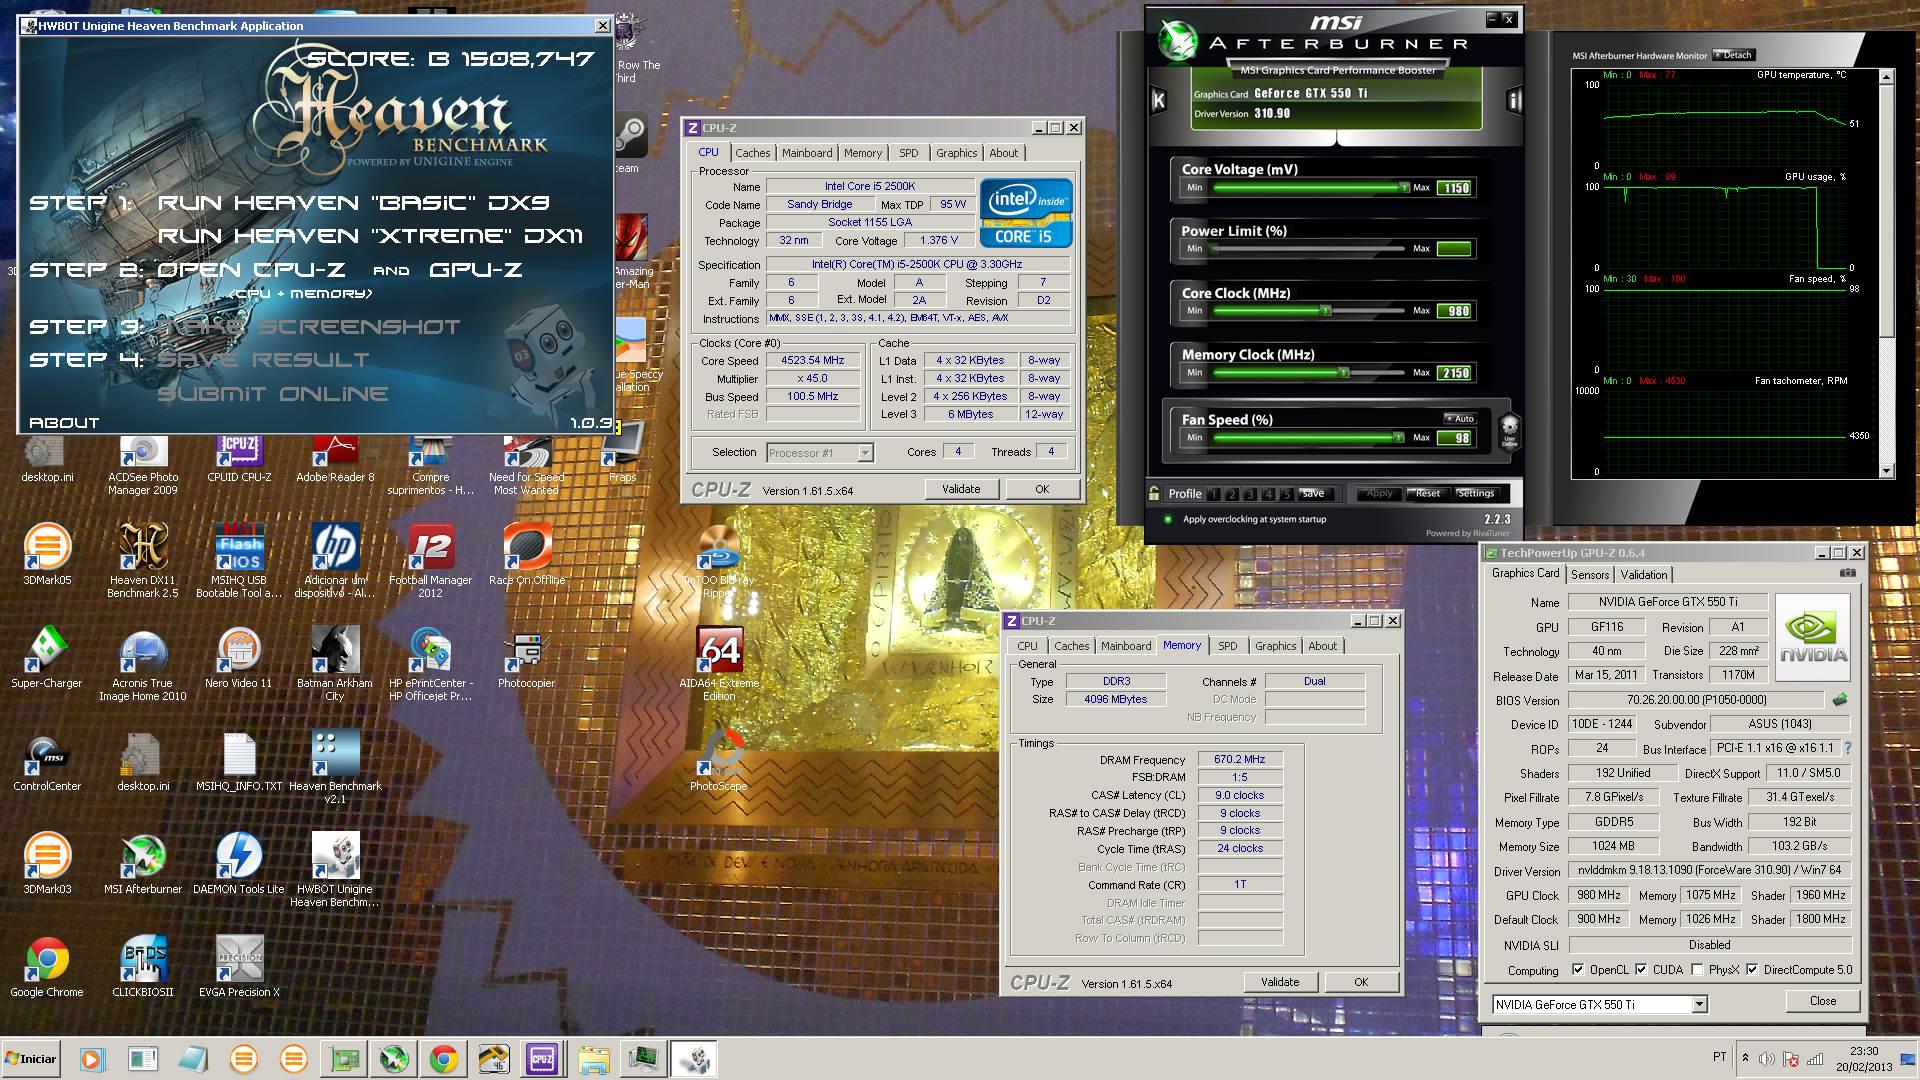Toggle CUDA checkbox in GPU-Z

[x=1641, y=969]
